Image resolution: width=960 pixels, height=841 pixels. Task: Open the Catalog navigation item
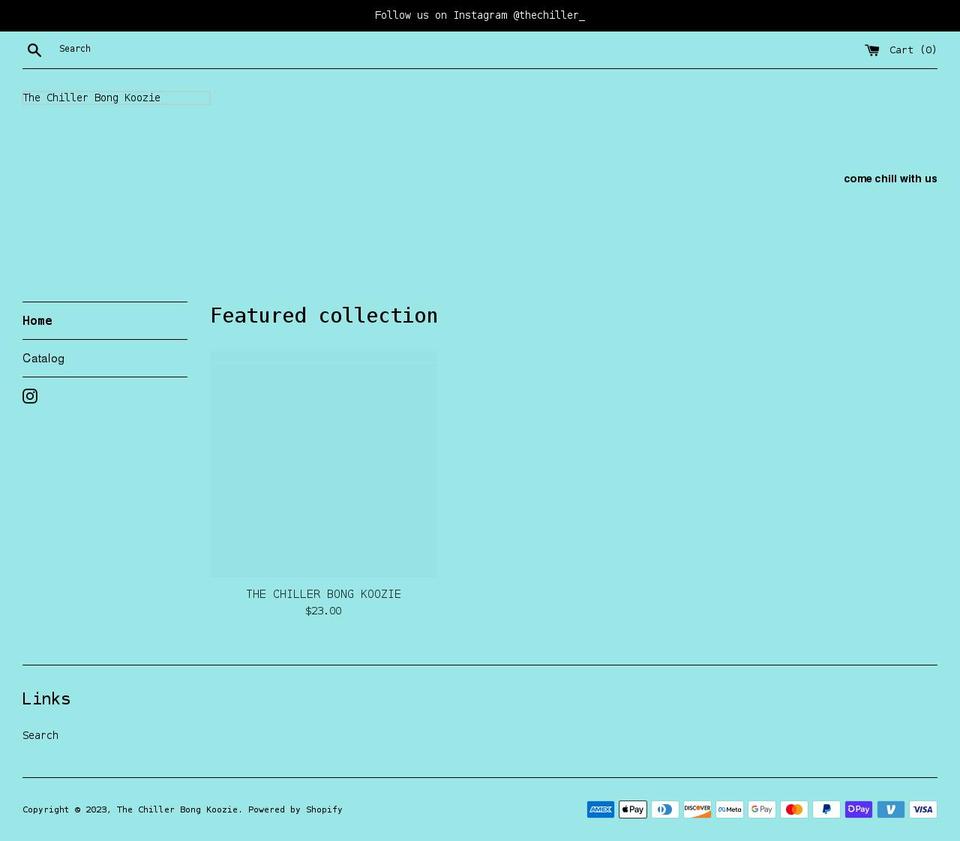click(43, 358)
